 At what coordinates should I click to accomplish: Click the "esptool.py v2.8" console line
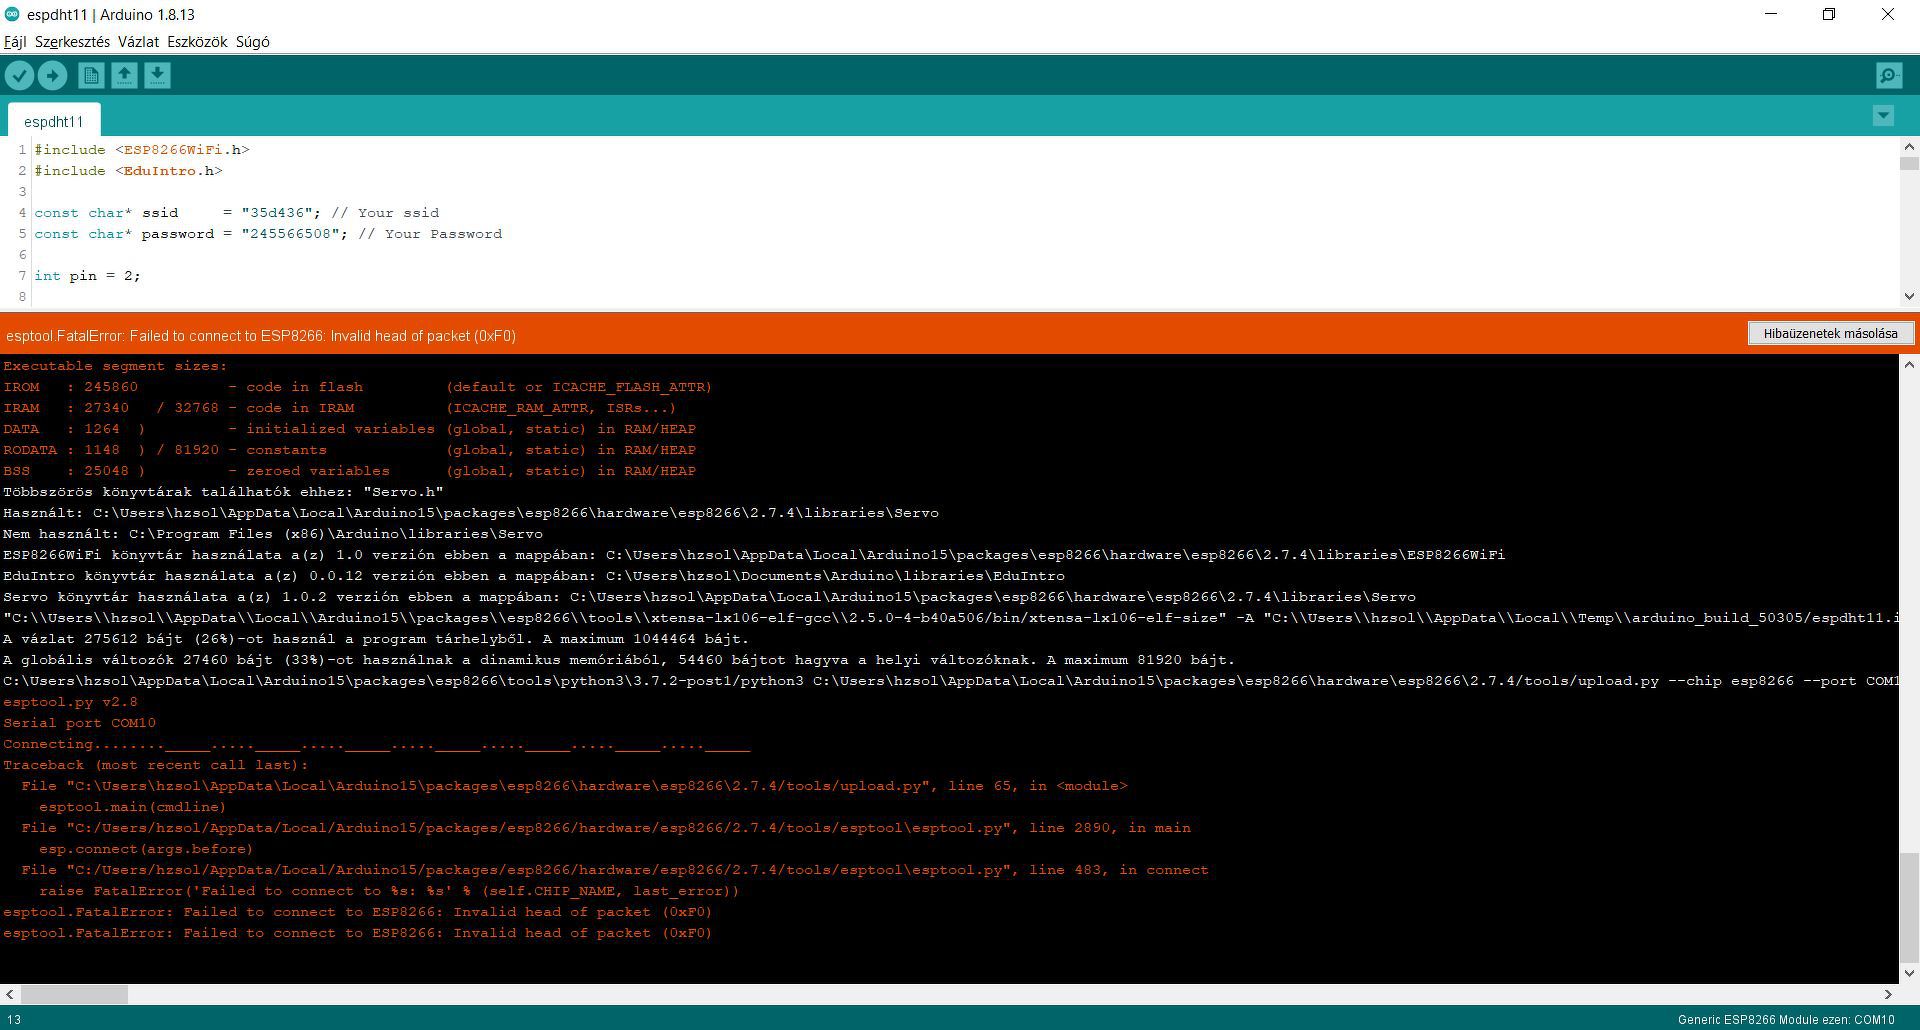click(70, 702)
